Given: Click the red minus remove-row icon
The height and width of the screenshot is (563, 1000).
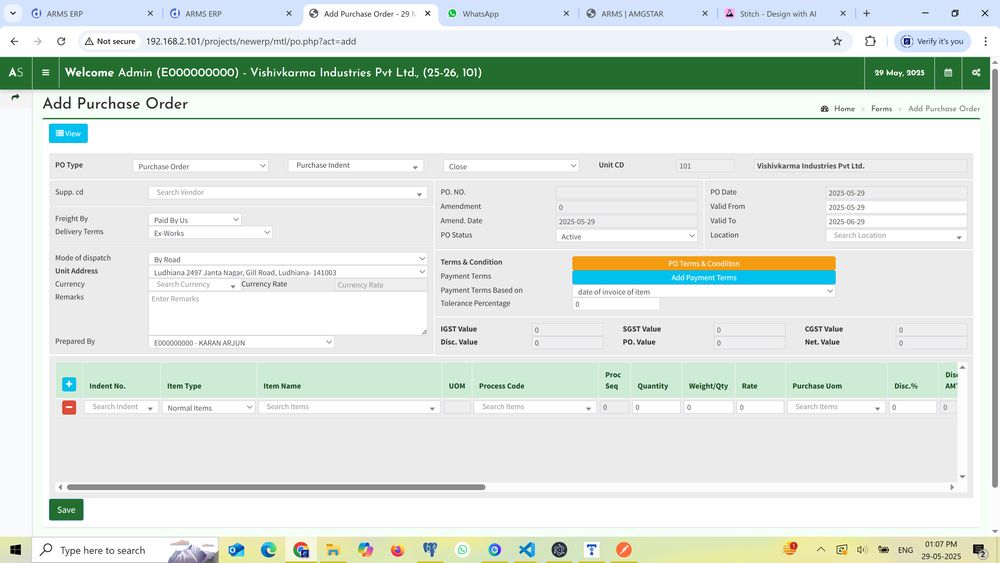Looking at the screenshot, I should [x=69, y=407].
